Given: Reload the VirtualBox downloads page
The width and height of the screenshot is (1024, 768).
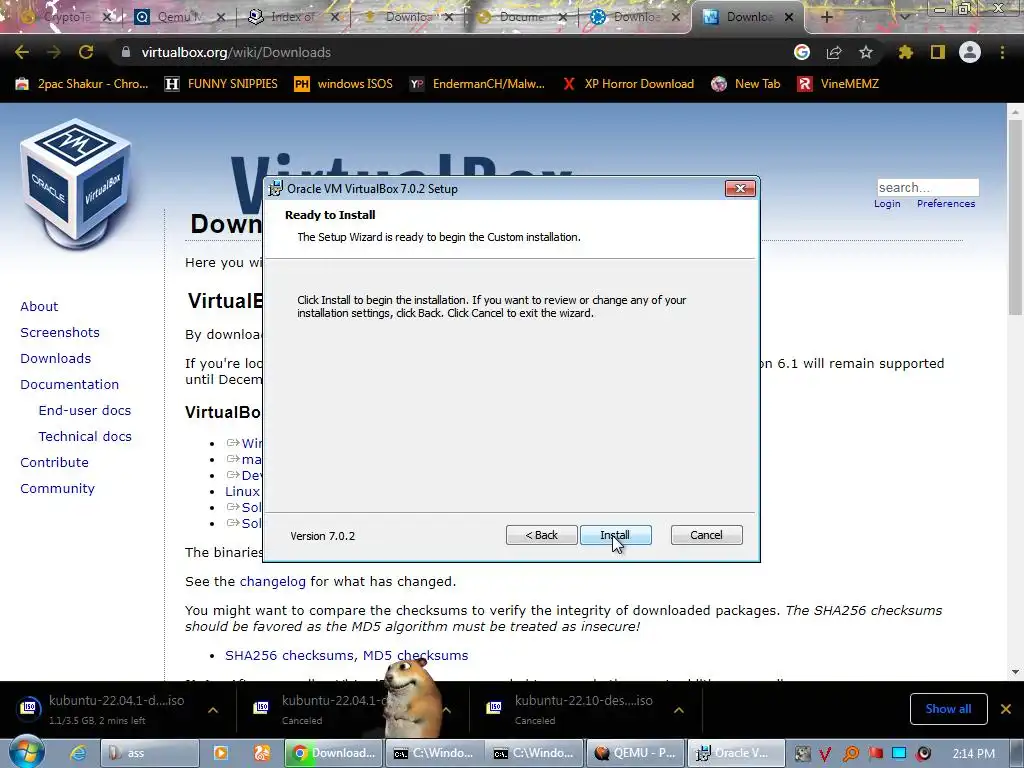Looking at the screenshot, I should (86, 52).
